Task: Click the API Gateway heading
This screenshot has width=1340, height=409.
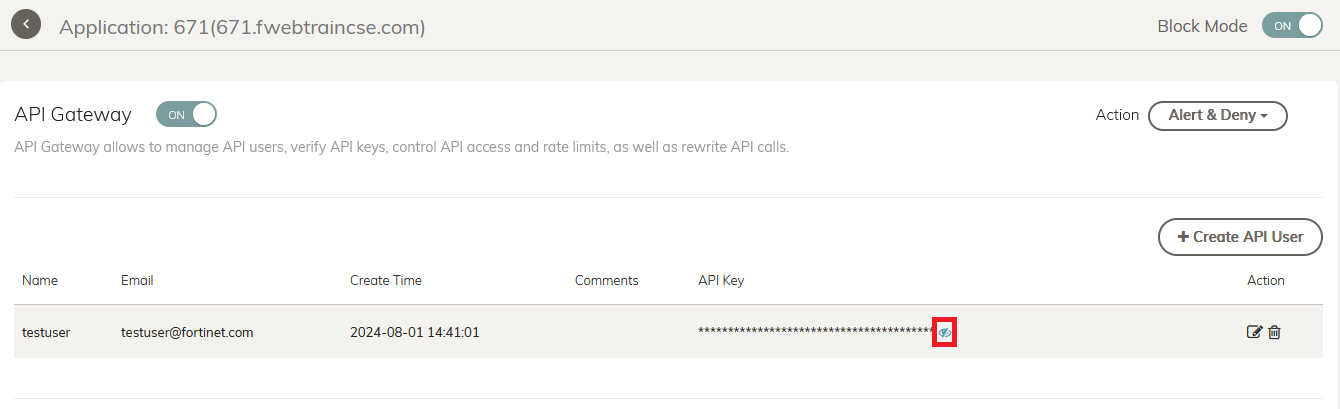Action: 73,114
